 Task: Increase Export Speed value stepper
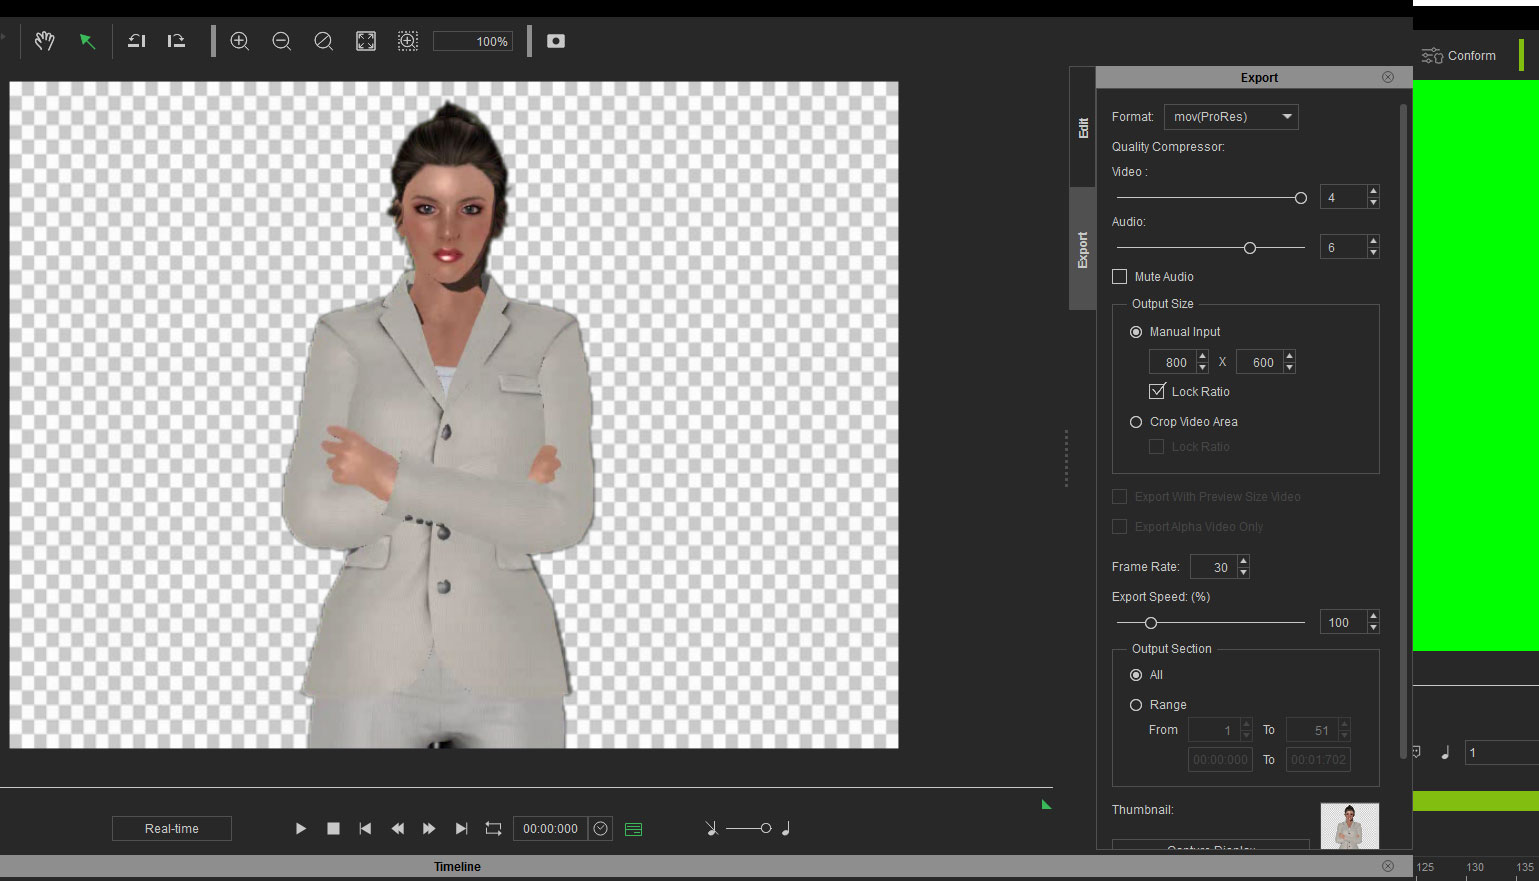point(1373,616)
